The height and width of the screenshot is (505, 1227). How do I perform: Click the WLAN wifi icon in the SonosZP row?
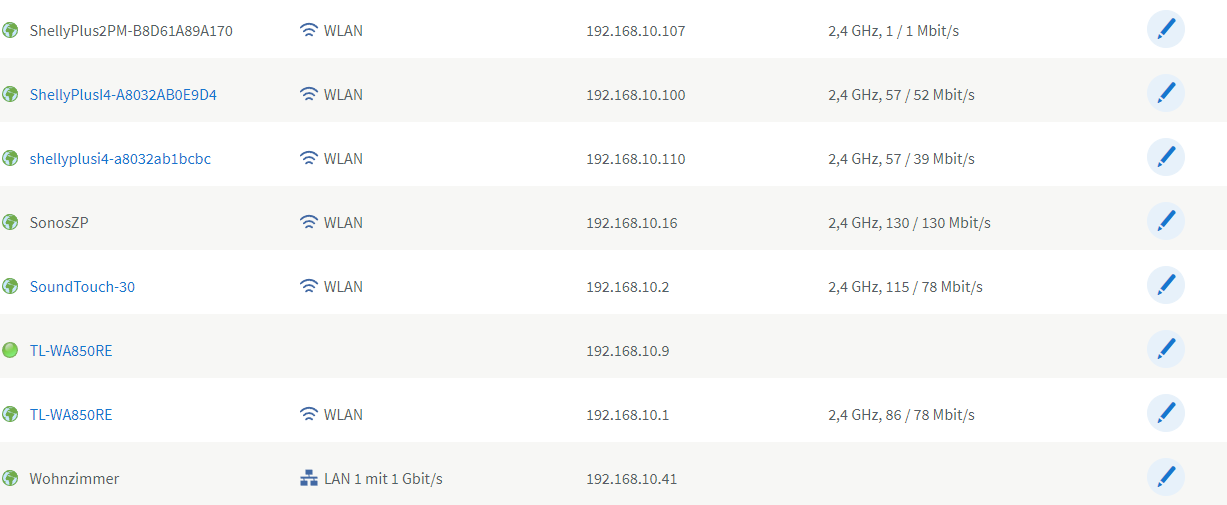(x=308, y=223)
